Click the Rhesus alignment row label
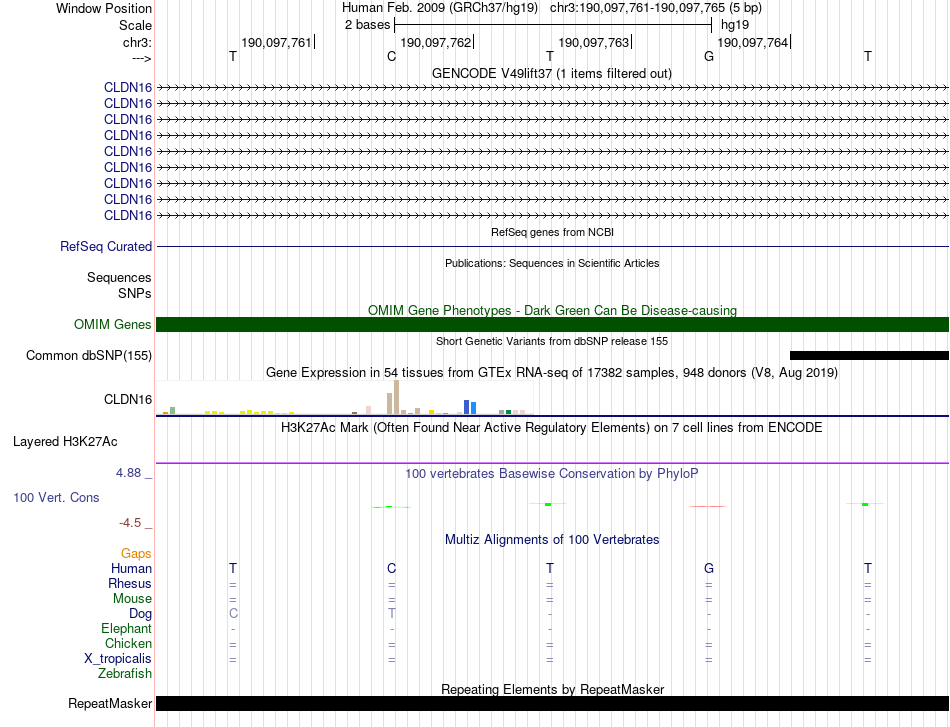This screenshot has width=950, height=727. 130,583
